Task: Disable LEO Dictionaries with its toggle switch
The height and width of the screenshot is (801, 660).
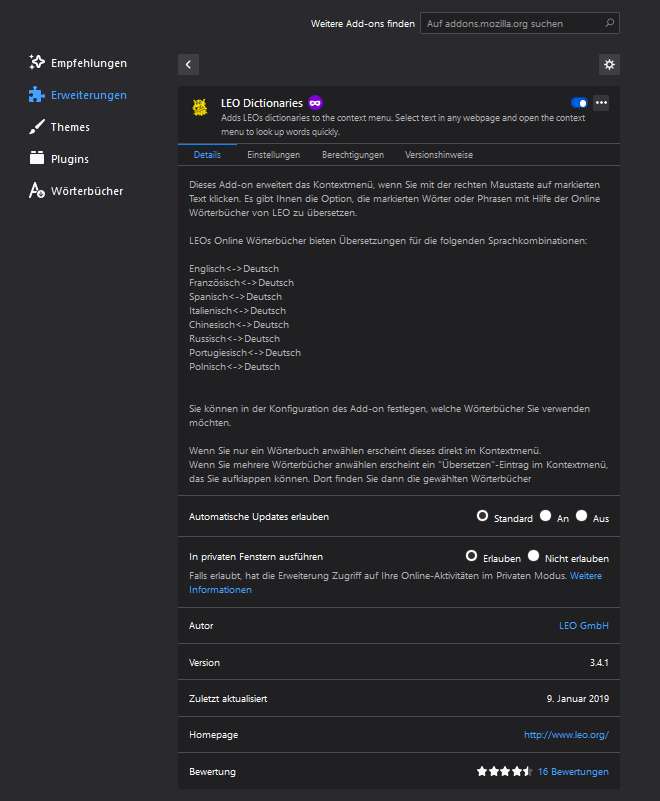Action: coord(578,102)
